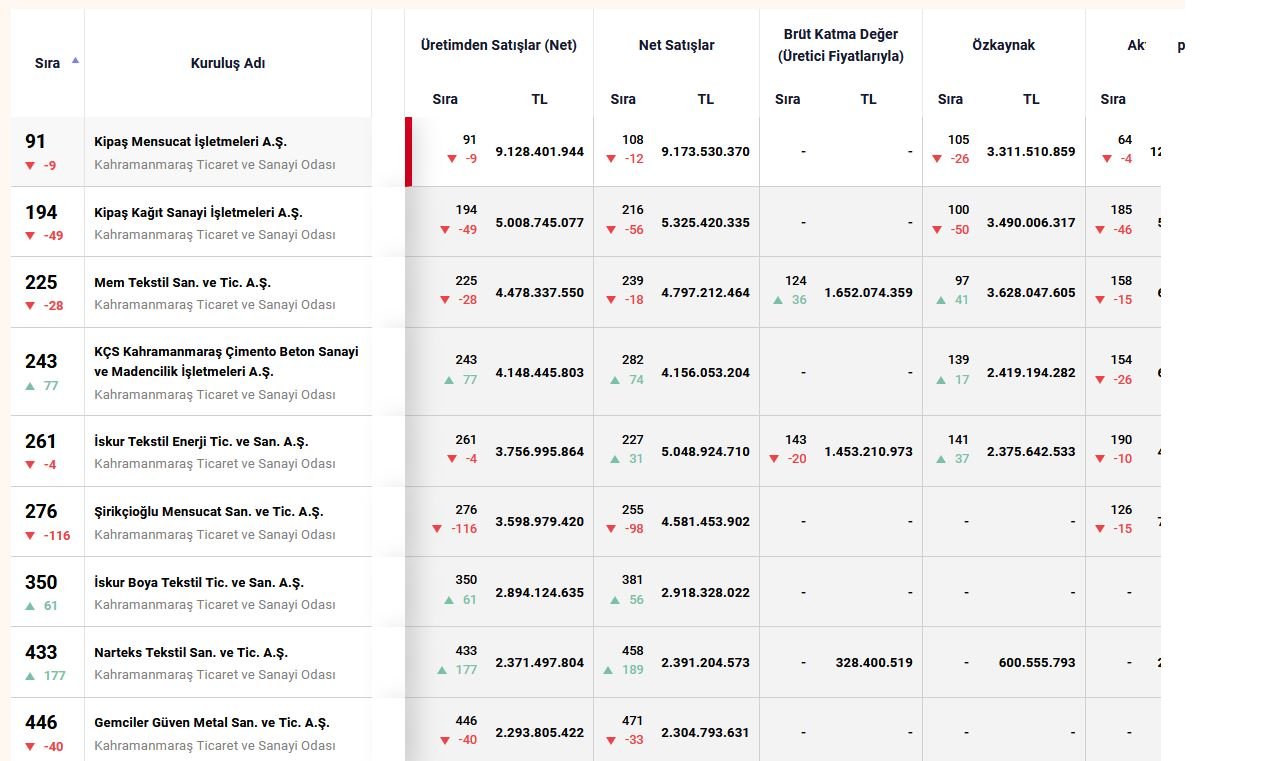1280x761 pixels.
Task: Open Kipaş Mensucat İşletmeleri A.Ş. company entry
Action: tap(190, 142)
